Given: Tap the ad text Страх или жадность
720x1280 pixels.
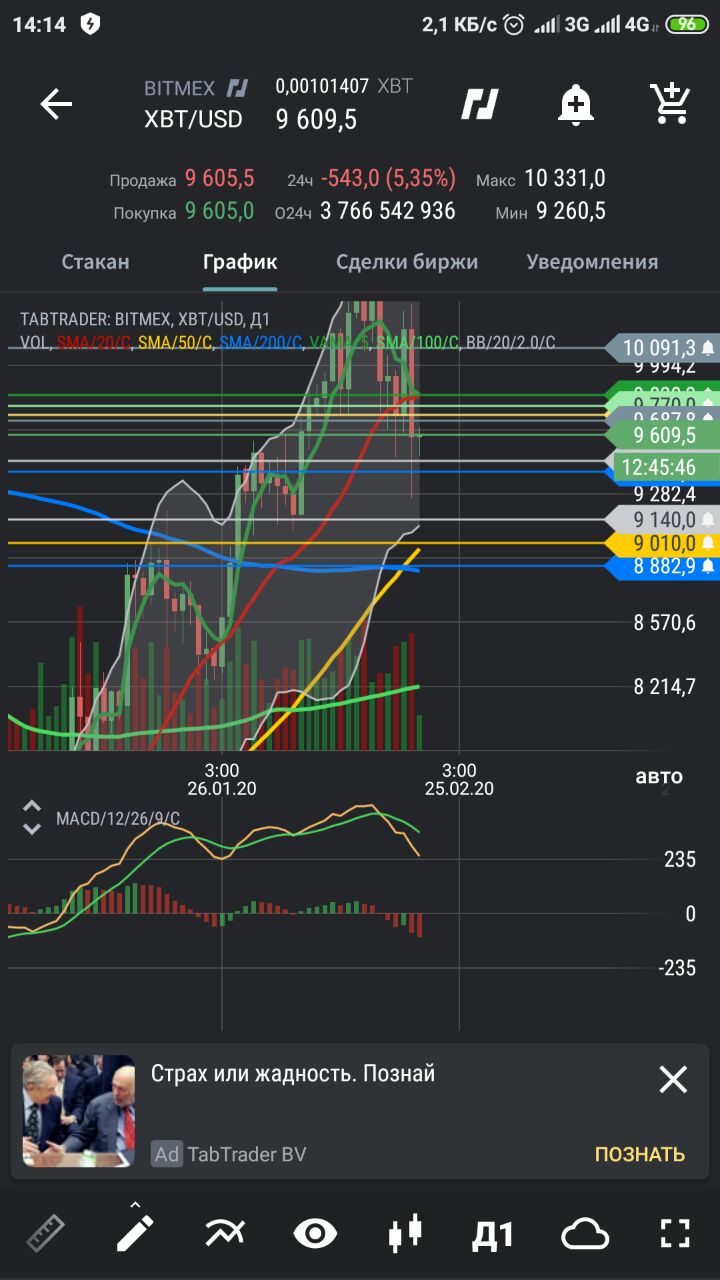Looking at the screenshot, I should (293, 1074).
